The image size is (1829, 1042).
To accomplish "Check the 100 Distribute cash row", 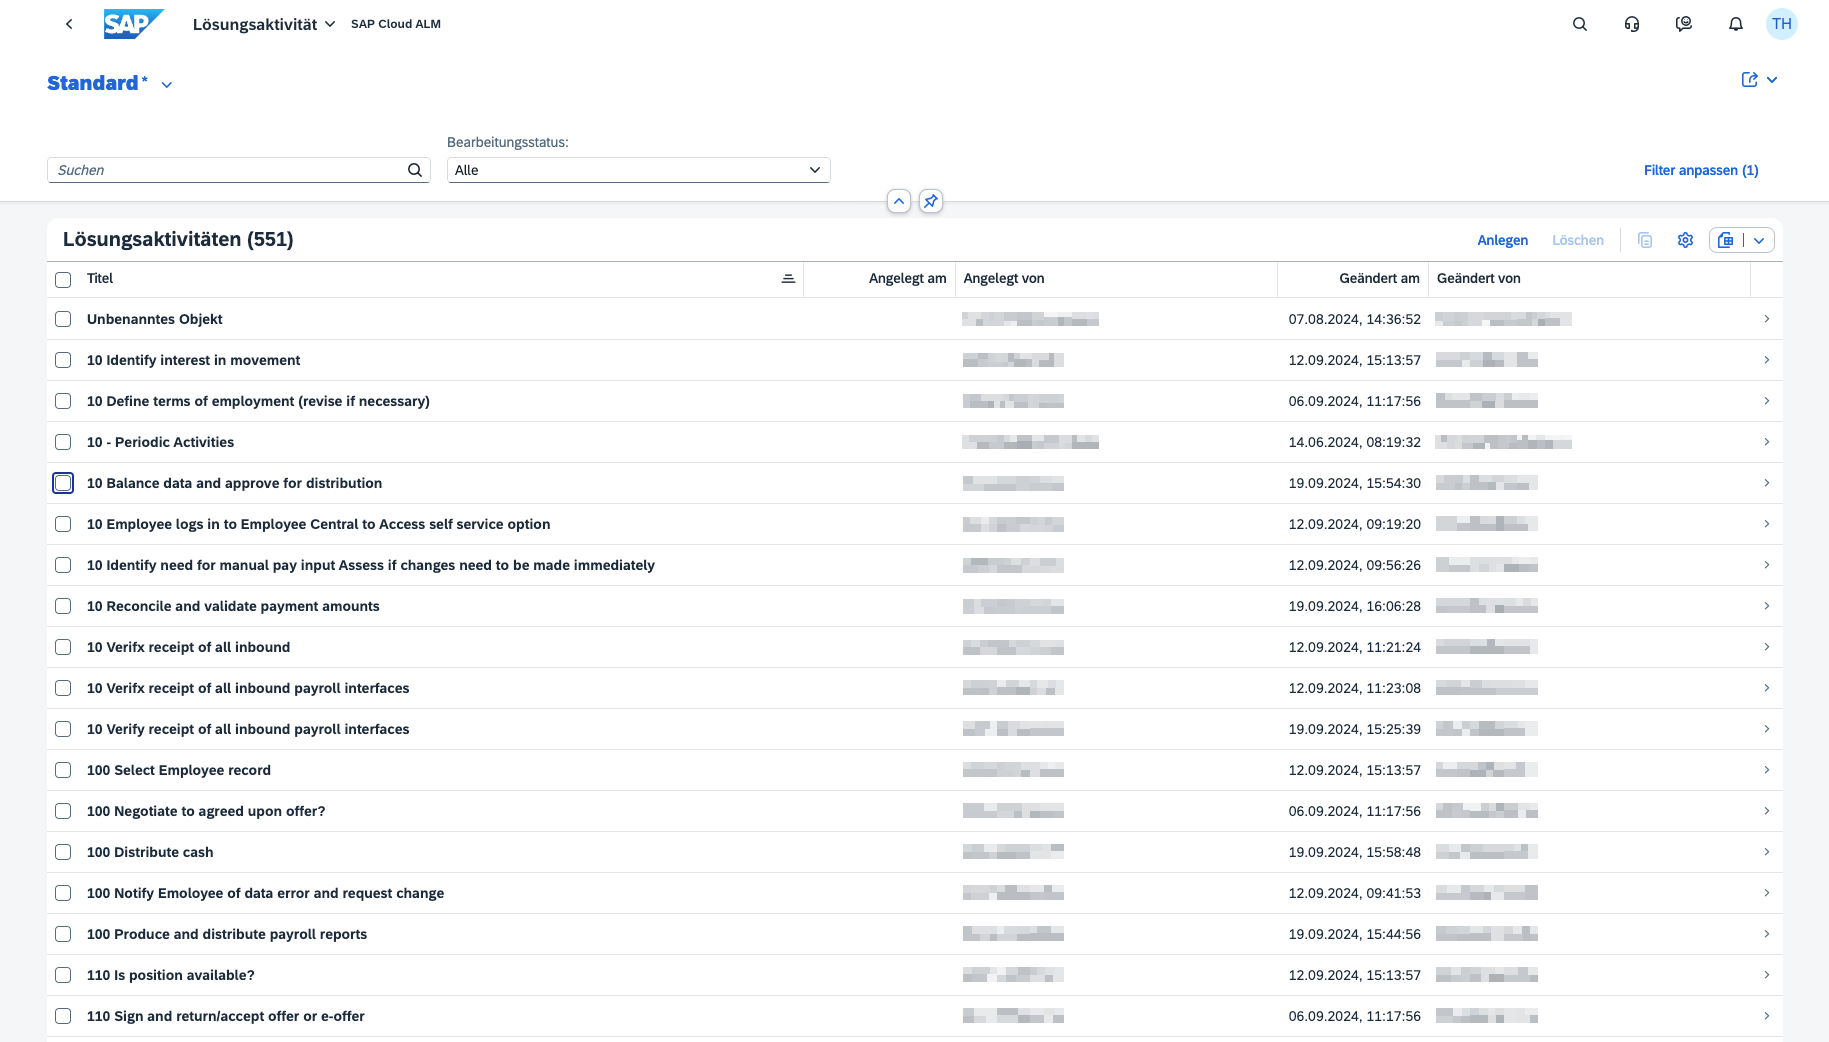I will pyautogui.click(x=63, y=852).
